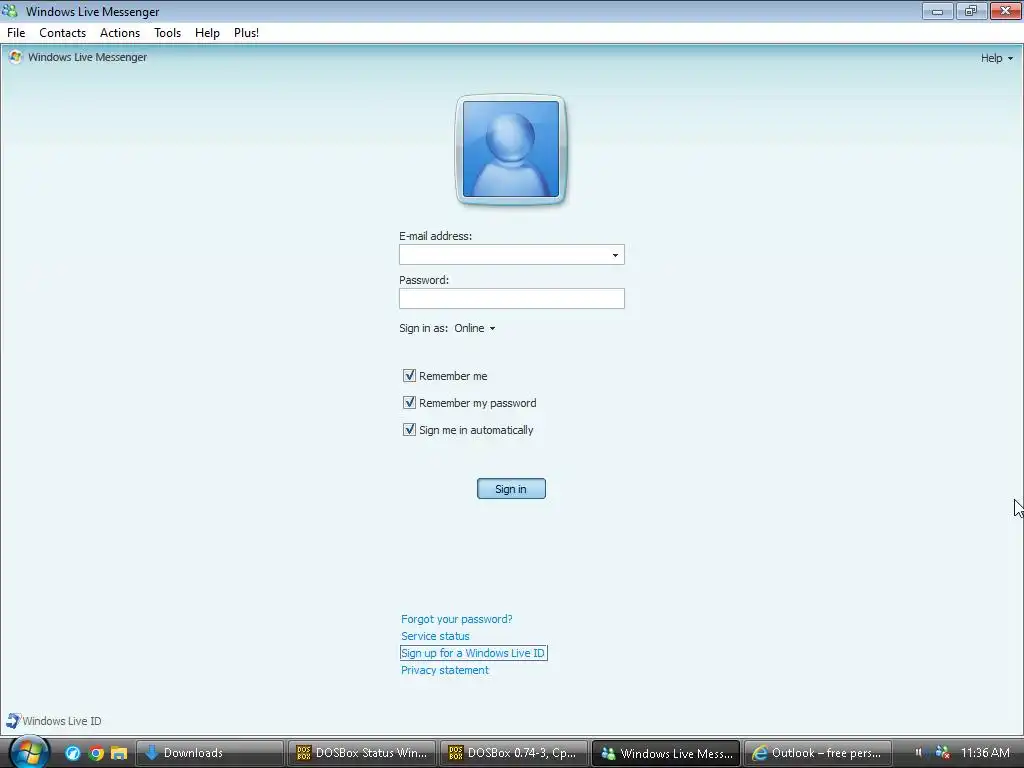Screen dimensions: 1024x768
Task: Open the Tools menu
Action: [167, 33]
